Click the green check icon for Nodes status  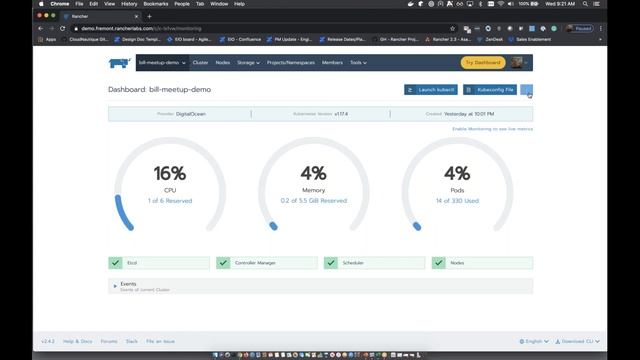tap(439, 263)
